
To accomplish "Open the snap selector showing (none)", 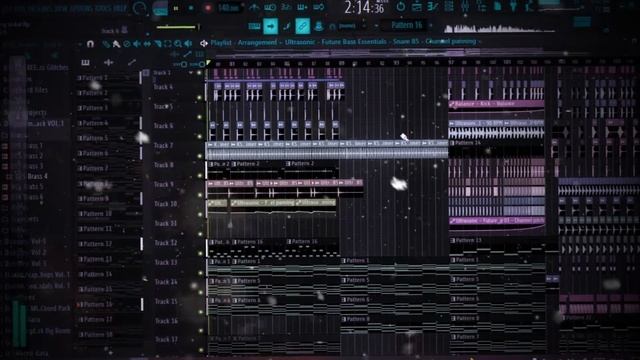I will (x=347, y=26).
